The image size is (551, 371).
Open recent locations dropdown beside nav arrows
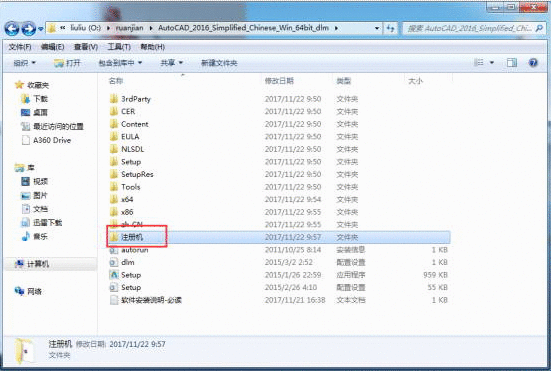click(41, 29)
